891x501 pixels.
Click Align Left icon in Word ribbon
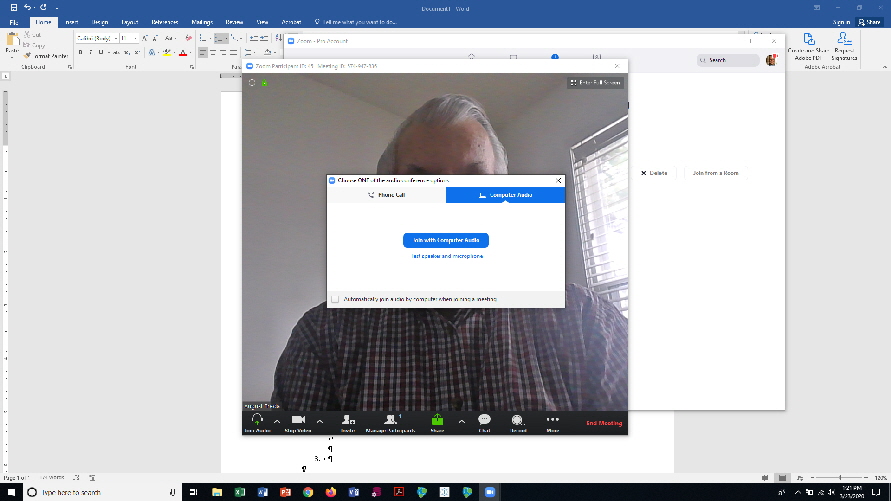tap(203, 52)
